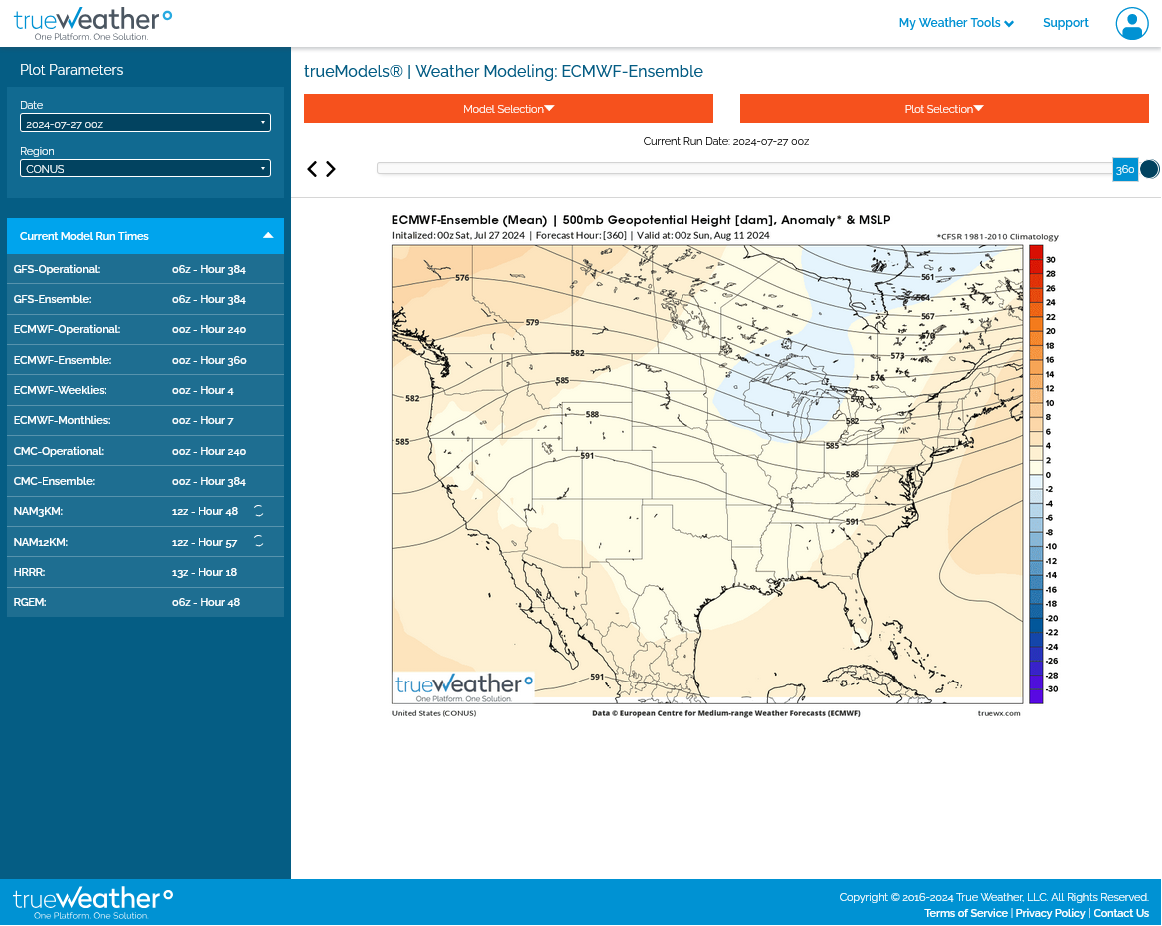
Task: Click the trueWeather logo in the footer
Action: pyautogui.click(x=93, y=903)
